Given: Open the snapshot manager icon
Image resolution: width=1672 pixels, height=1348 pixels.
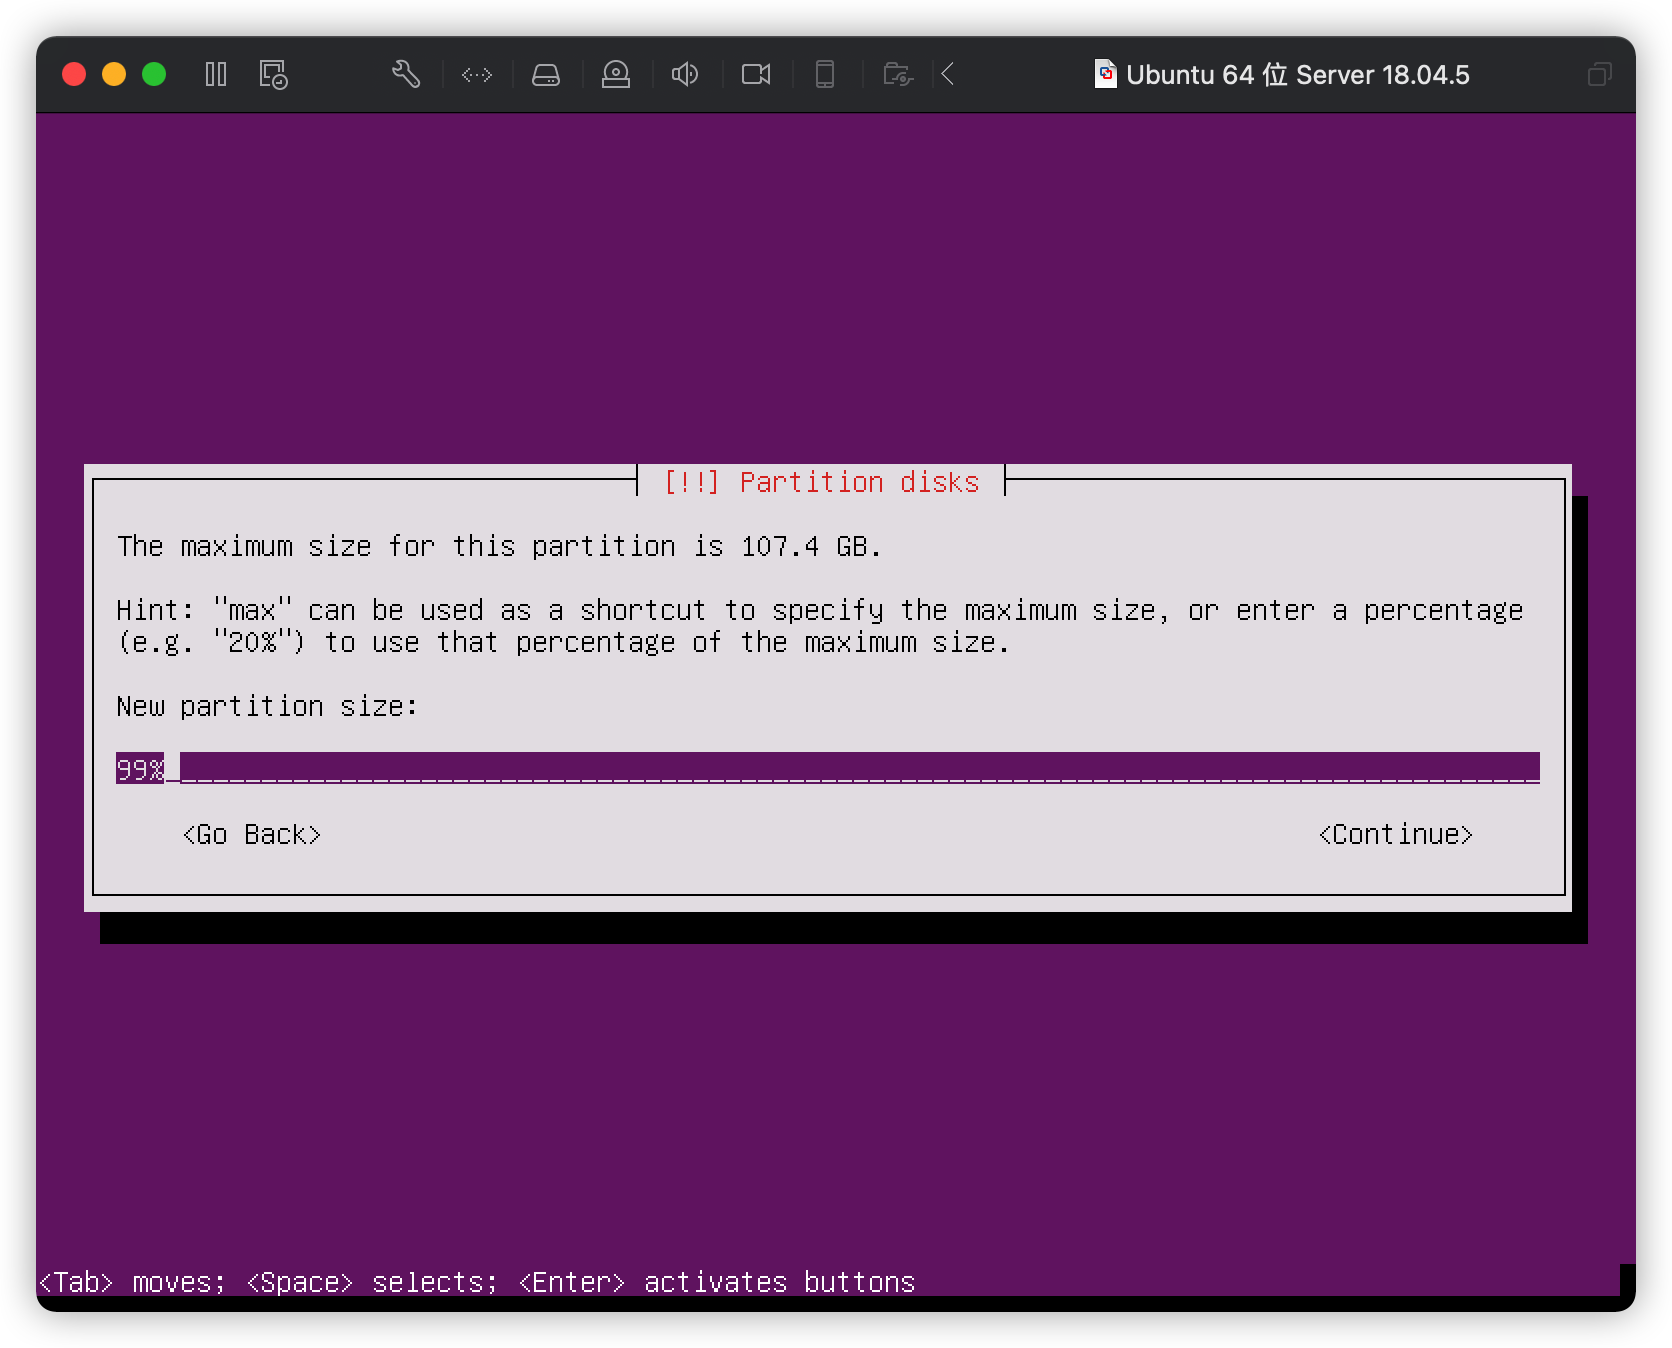Looking at the screenshot, I should (273, 74).
